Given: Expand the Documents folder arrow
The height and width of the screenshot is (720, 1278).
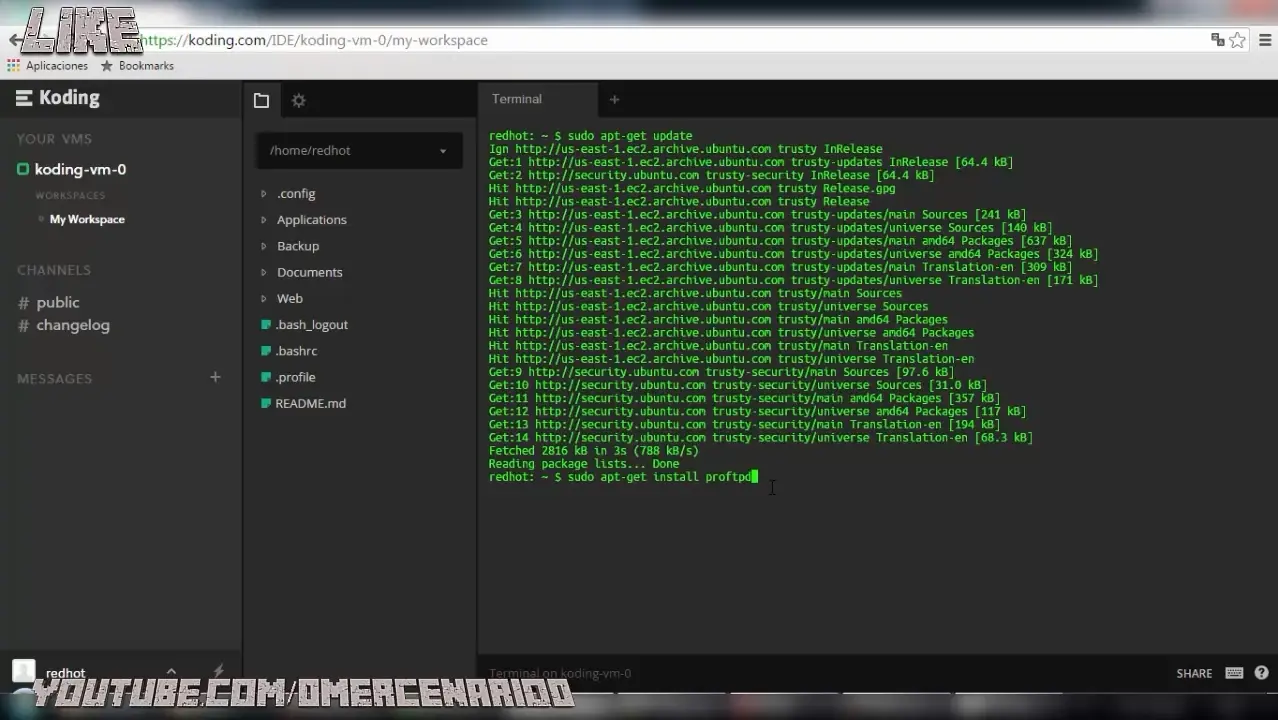Looking at the screenshot, I should point(264,272).
